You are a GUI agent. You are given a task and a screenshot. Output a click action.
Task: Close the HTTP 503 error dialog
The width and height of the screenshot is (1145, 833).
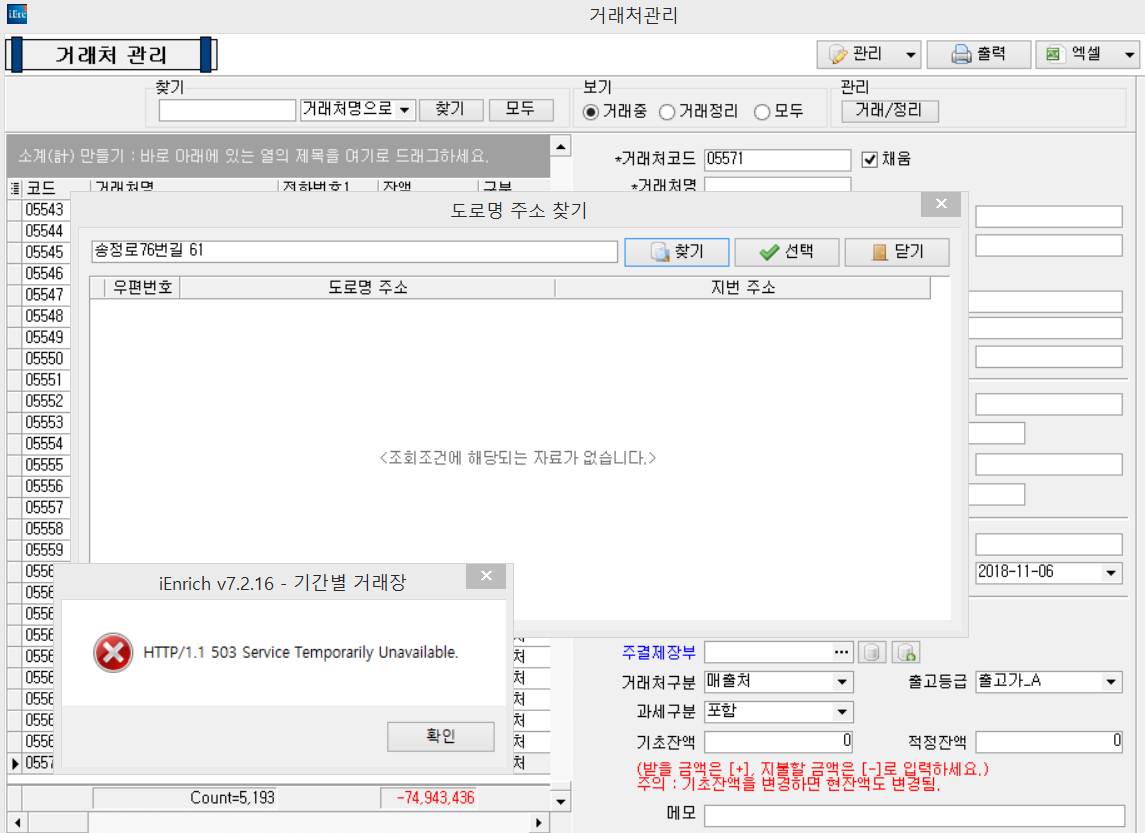486,577
